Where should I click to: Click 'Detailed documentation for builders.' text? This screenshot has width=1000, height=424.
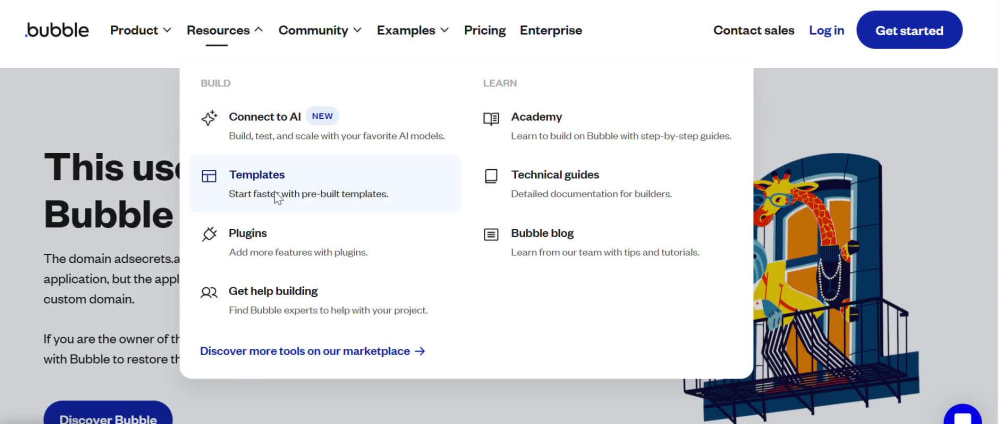click(591, 194)
